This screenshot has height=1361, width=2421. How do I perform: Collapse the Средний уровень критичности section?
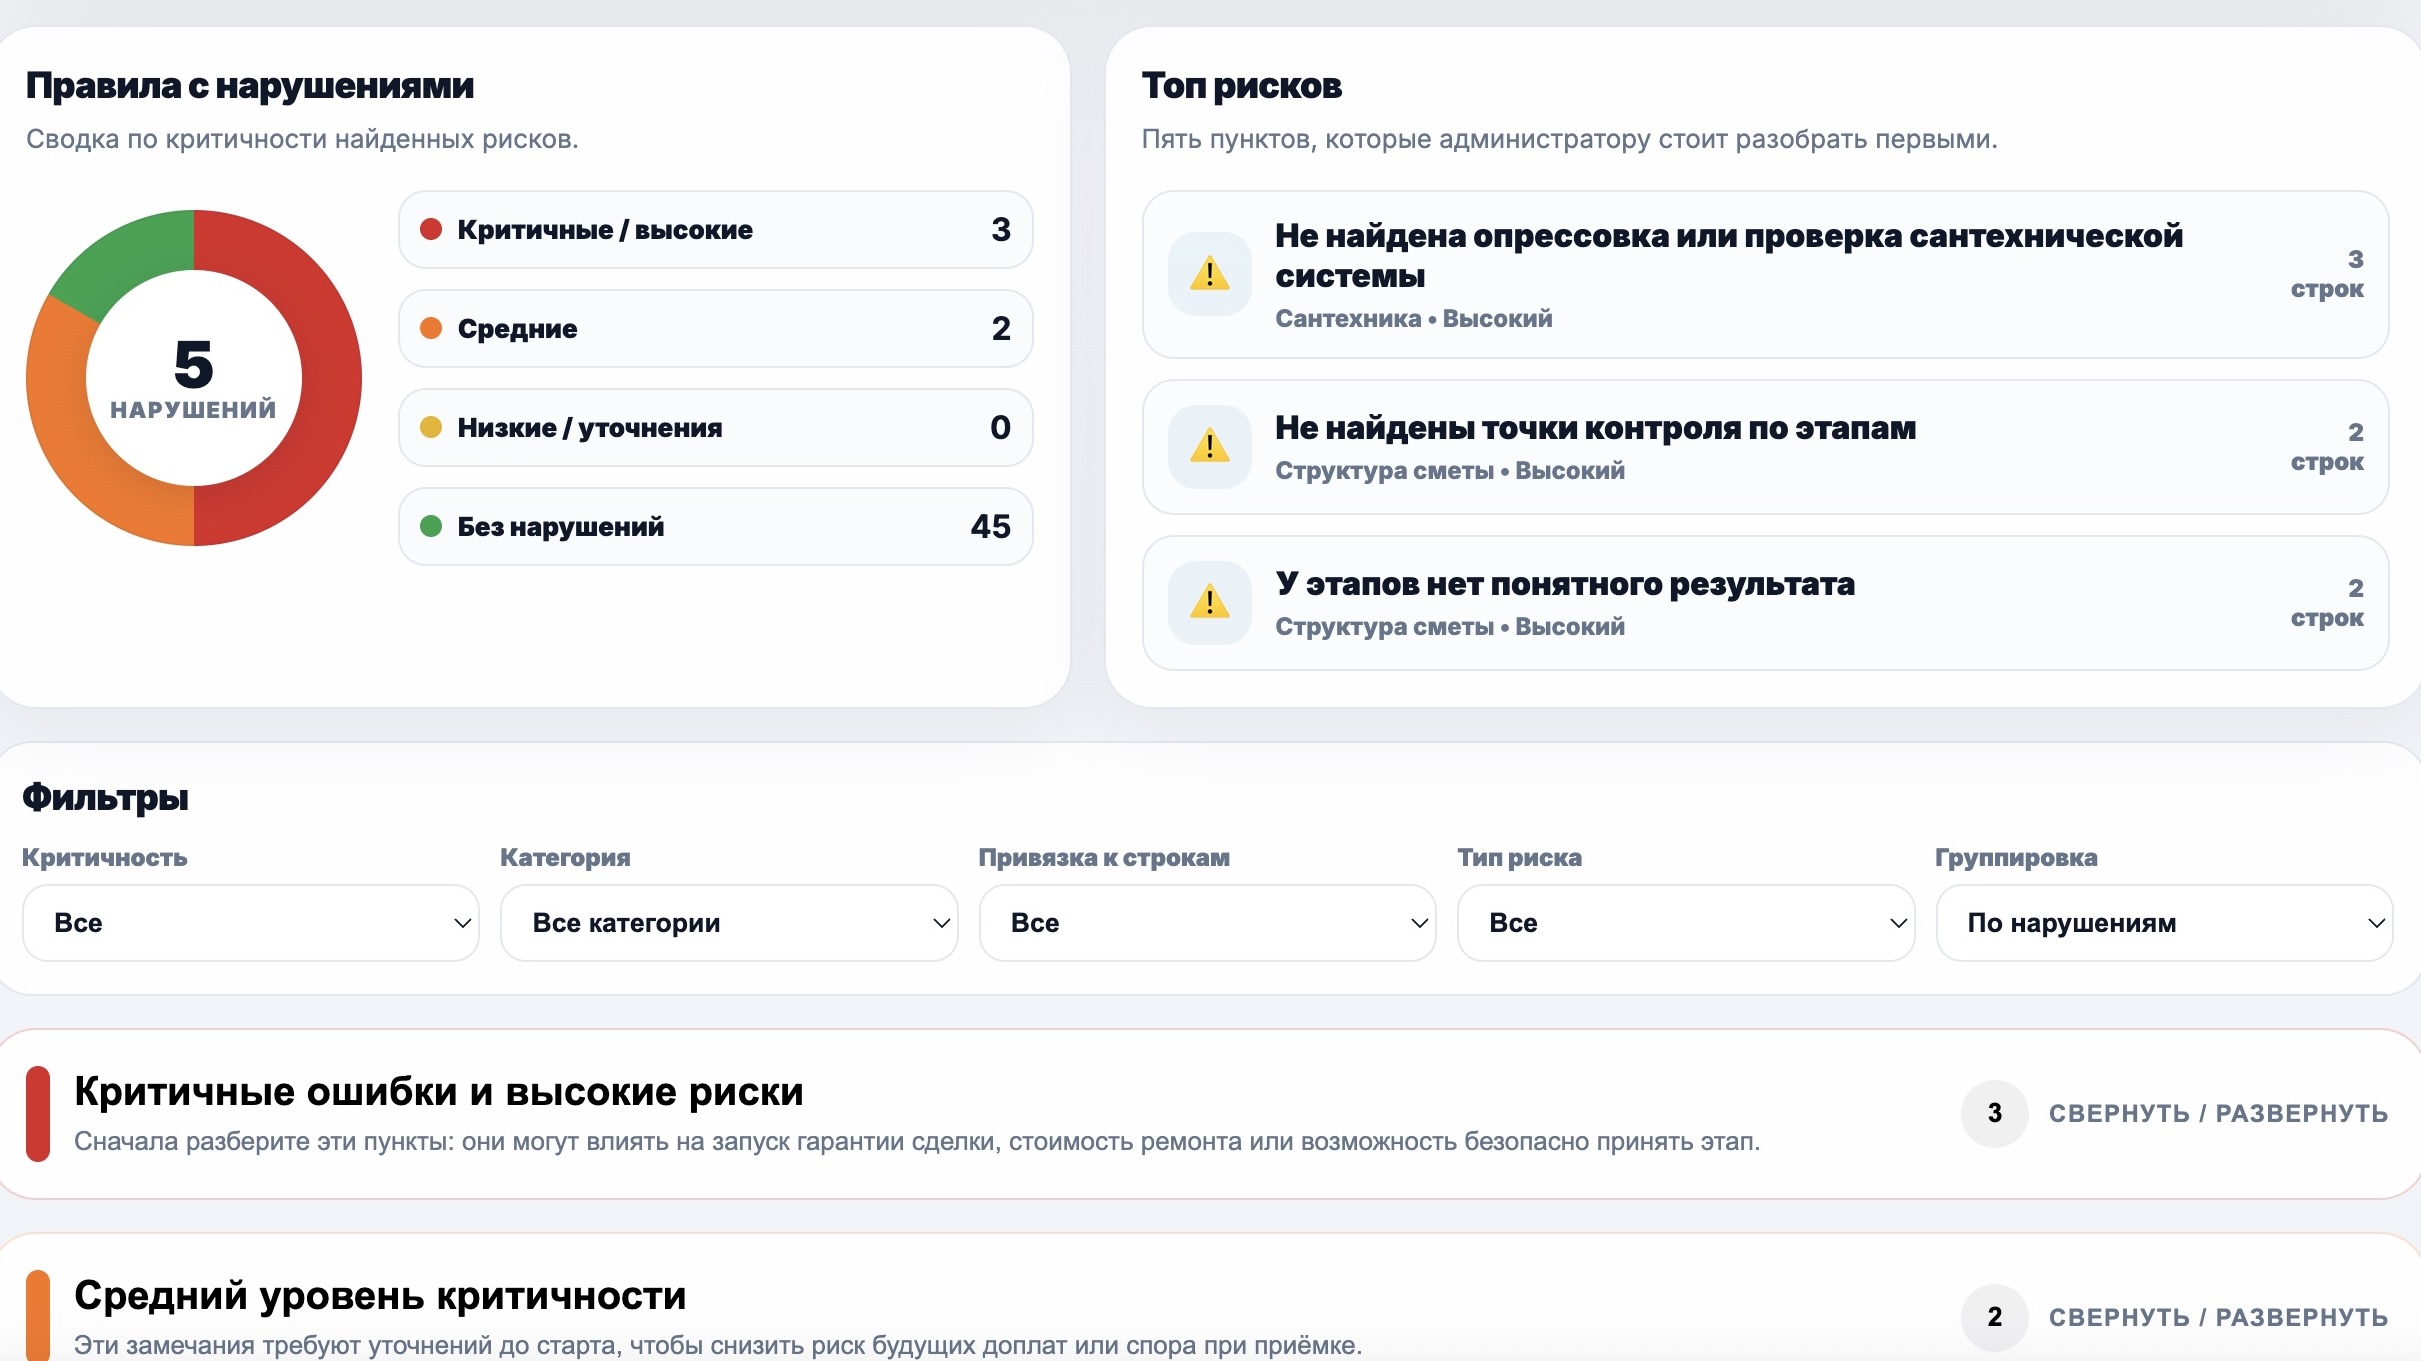(2218, 1317)
